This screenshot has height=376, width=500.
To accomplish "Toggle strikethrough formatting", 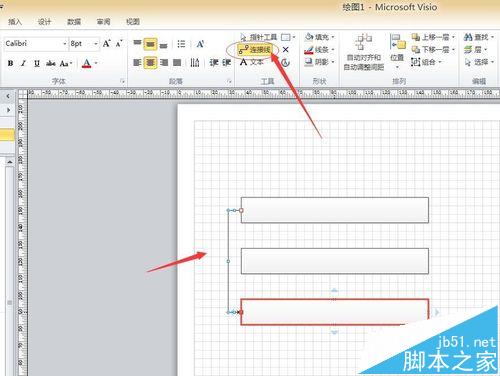I will [x=51, y=63].
